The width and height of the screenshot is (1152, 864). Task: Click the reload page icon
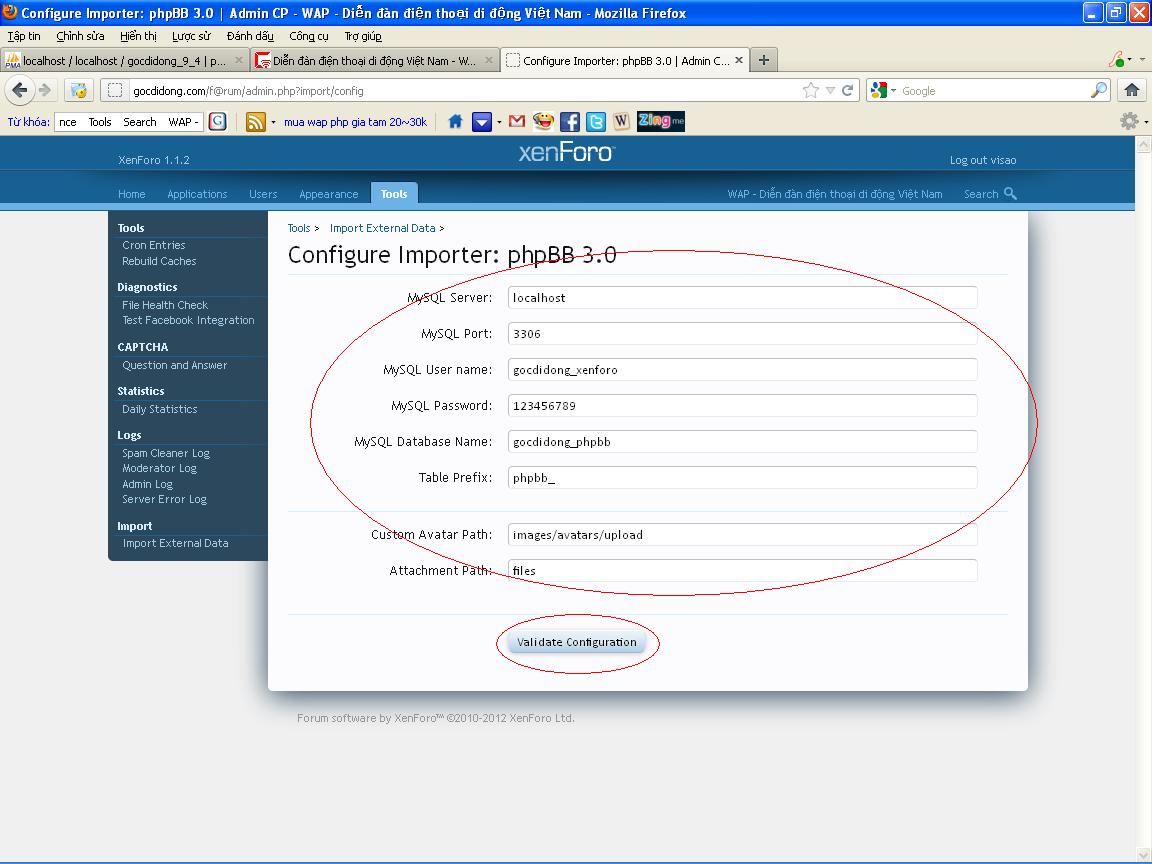[x=847, y=90]
